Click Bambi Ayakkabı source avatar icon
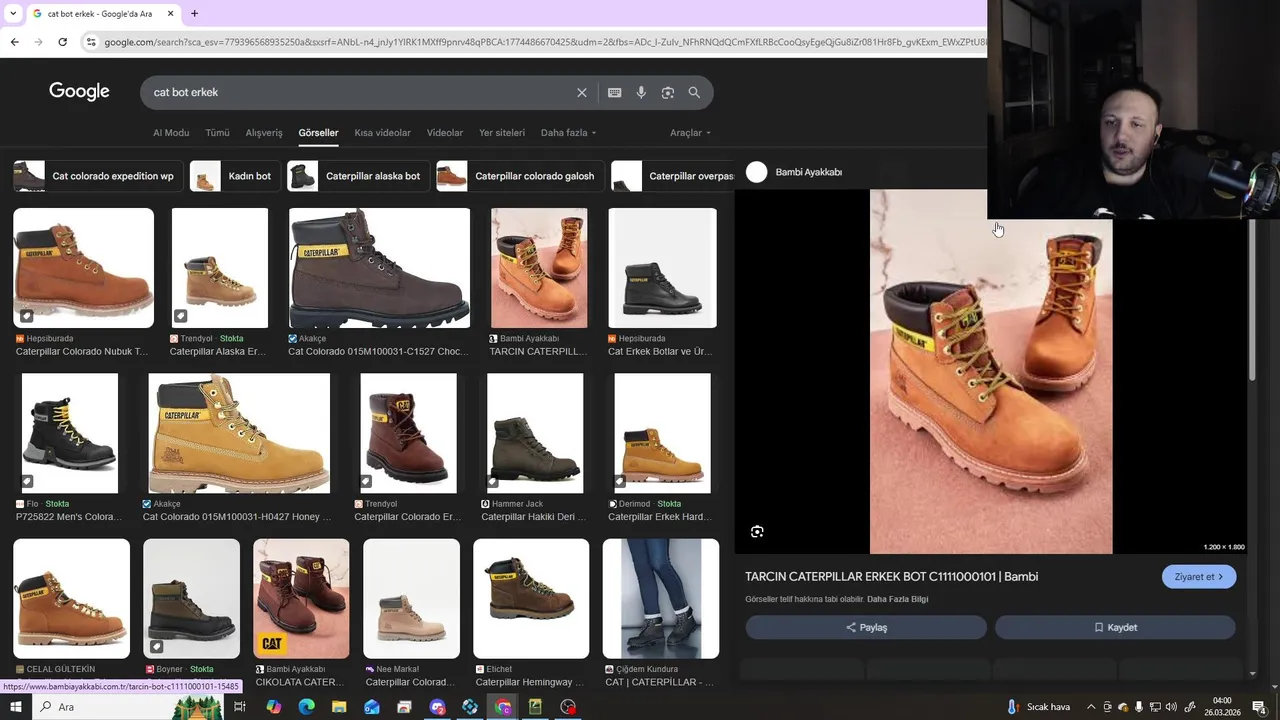 [x=757, y=172]
